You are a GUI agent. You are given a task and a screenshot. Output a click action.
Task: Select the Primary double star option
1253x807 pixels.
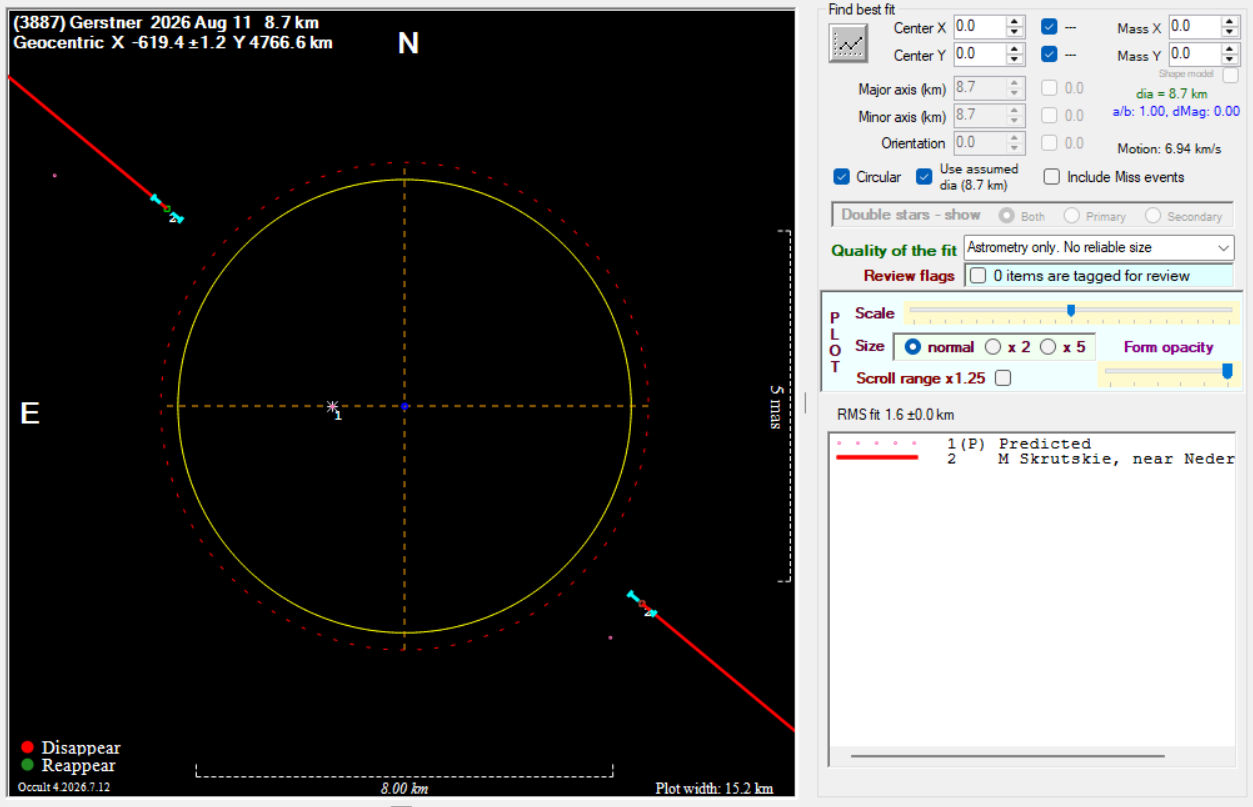coord(1071,215)
